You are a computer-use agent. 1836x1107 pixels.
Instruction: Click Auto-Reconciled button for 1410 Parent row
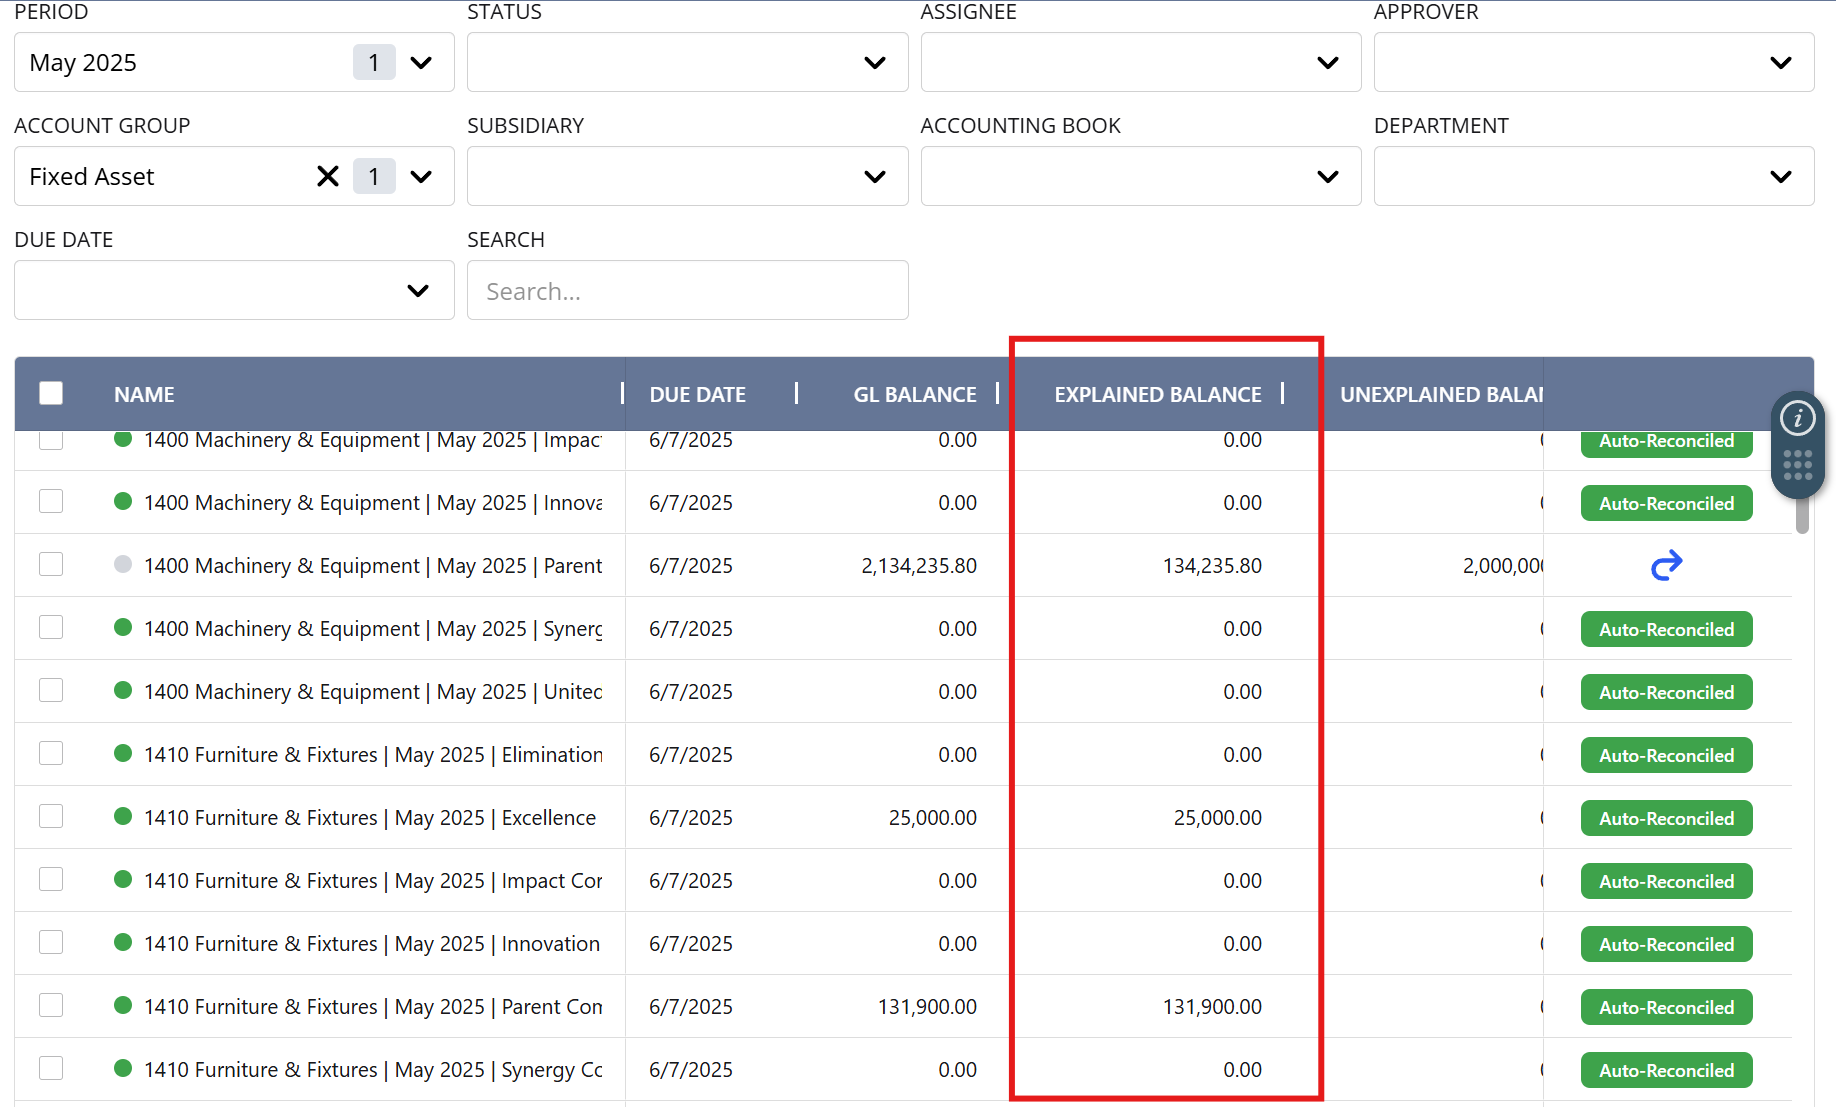[1666, 1007]
